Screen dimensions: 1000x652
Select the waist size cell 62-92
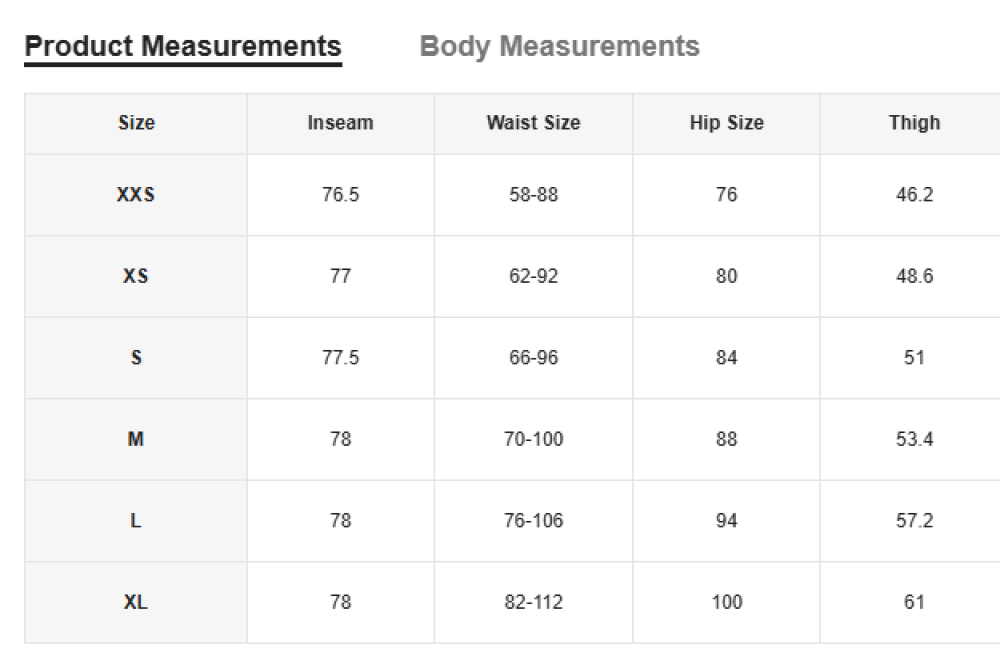pyautogui.click(x=533, y=276)
